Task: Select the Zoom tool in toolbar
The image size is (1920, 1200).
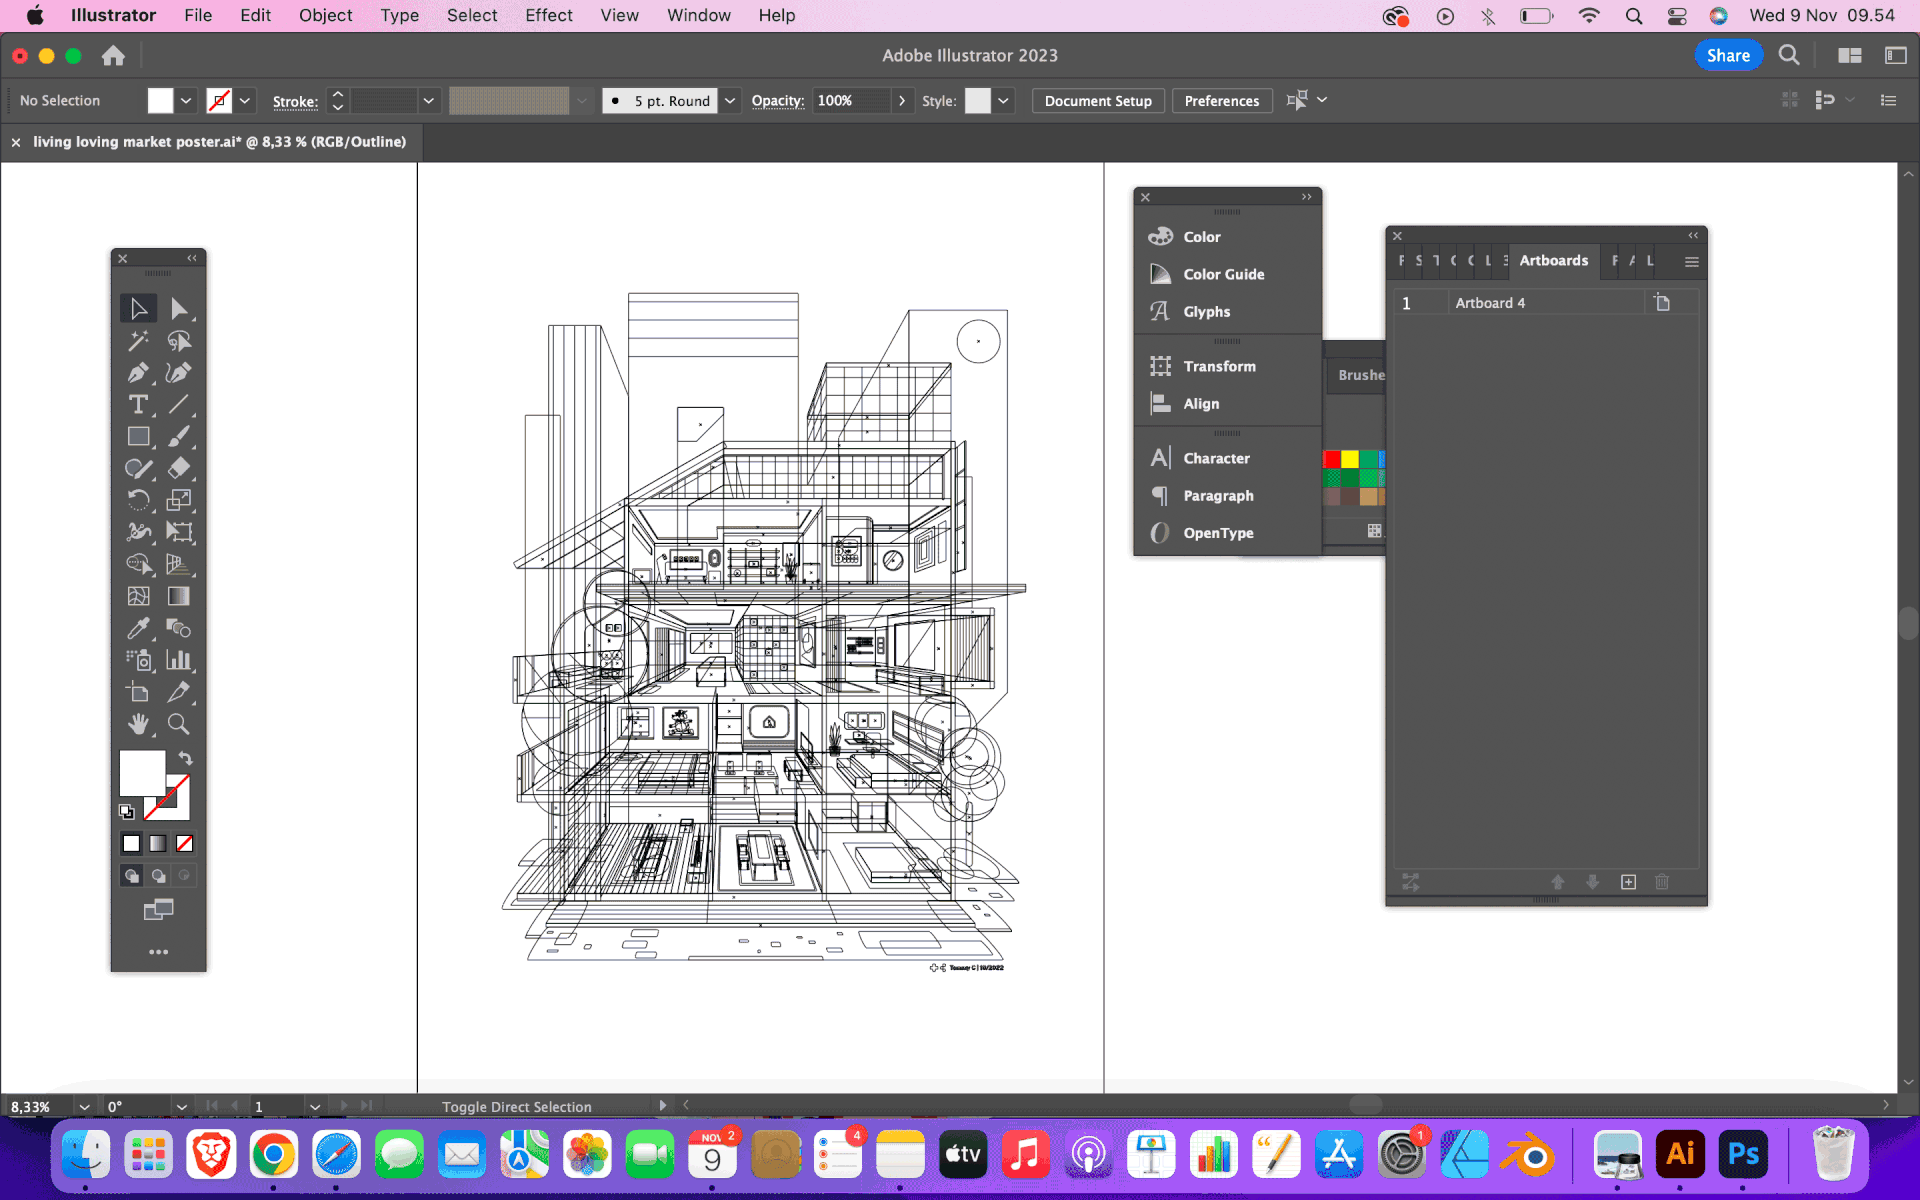Action: point(178,724)
